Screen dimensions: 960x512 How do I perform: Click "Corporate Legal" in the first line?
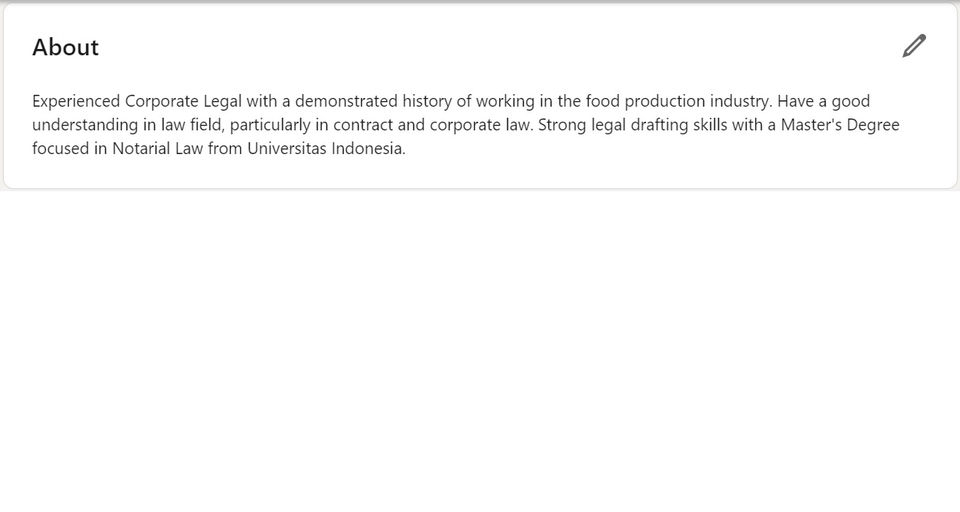click(x=183, y=101)
